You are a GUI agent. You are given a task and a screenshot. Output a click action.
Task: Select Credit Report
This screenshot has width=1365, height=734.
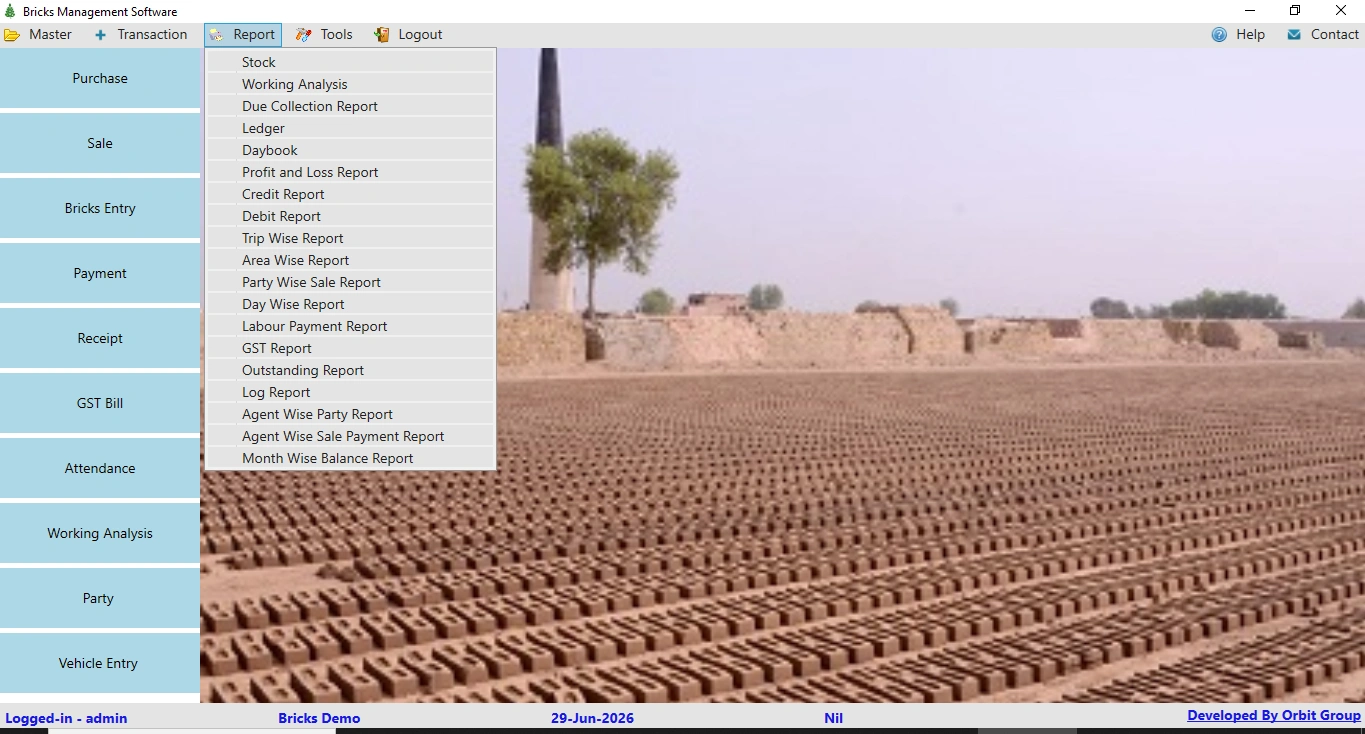[x=350, y=194]
